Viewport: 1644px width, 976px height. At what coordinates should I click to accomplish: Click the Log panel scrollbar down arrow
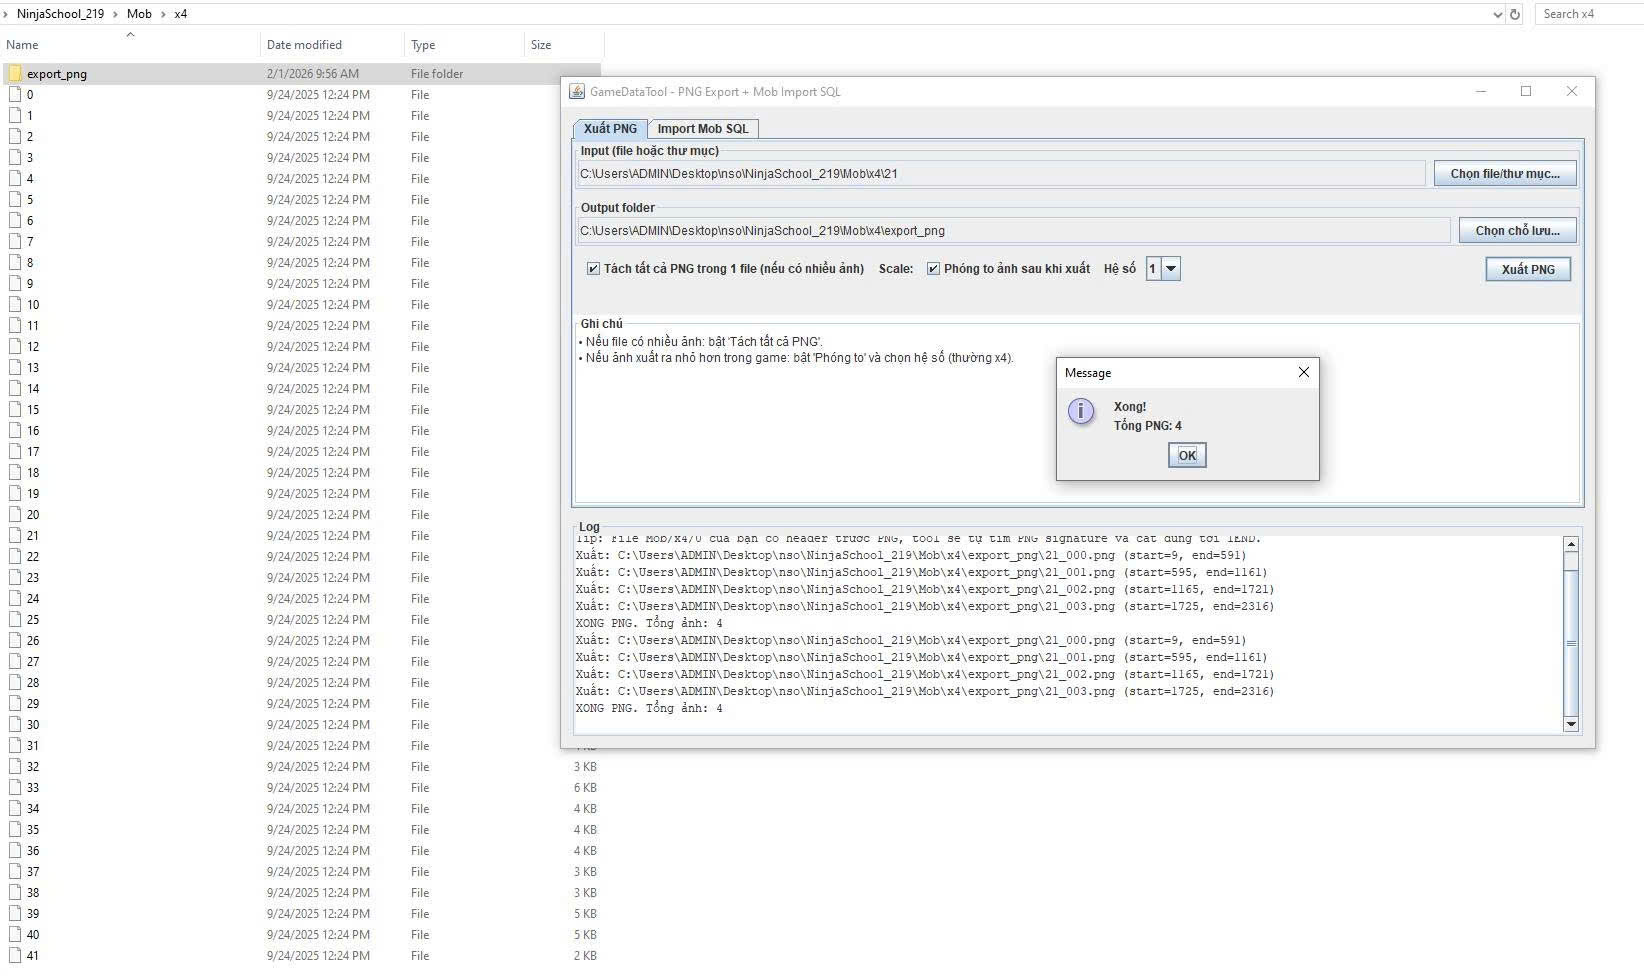(1572, 724)
